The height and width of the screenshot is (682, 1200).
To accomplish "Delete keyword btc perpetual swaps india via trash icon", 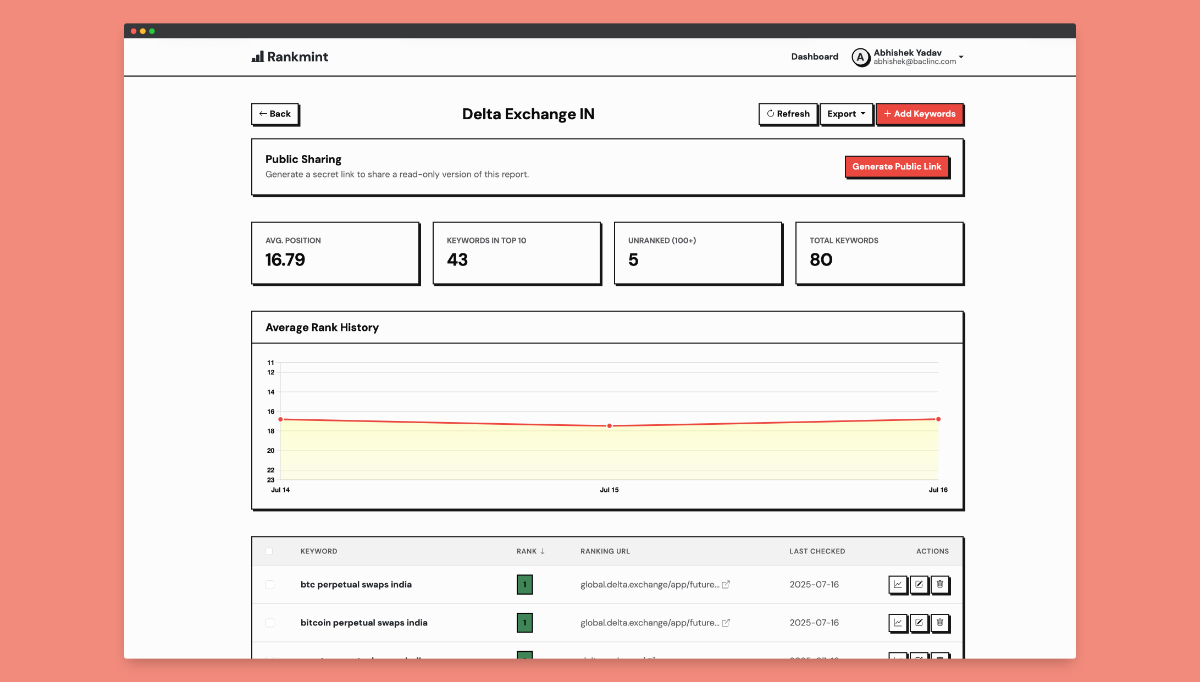I will pyautogui.click(x=940, y=584).
